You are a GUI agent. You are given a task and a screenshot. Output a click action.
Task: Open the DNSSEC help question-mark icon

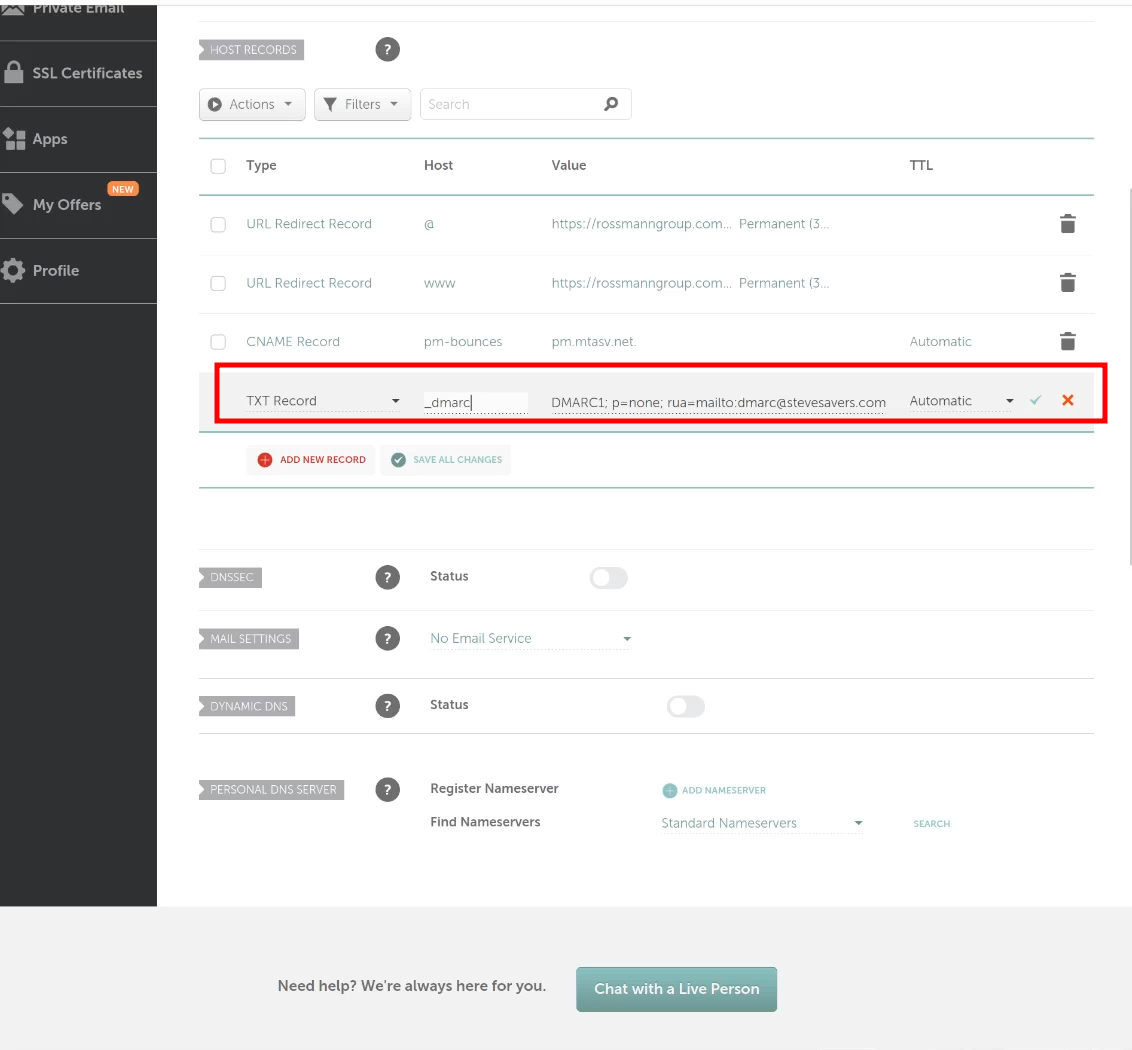coord(387,577)
